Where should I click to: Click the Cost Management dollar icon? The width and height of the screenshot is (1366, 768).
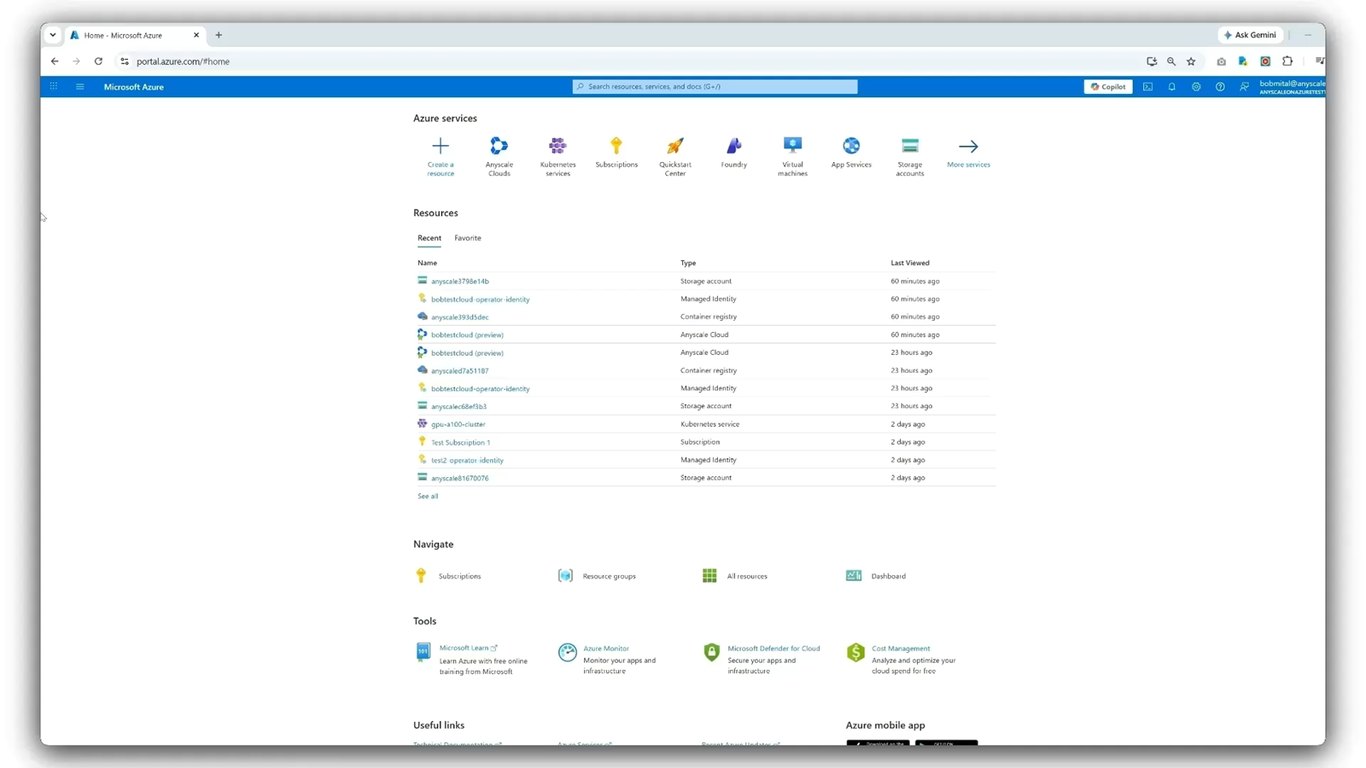855,653
